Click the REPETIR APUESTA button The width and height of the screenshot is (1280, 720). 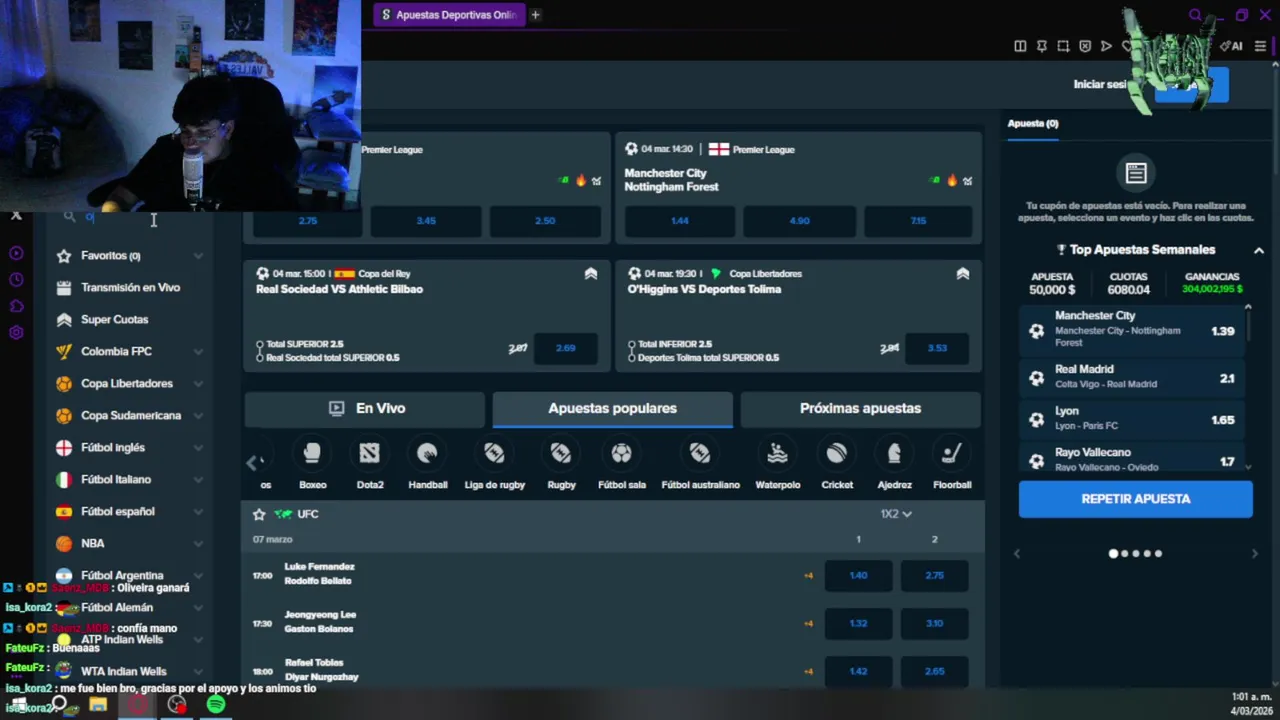tap(1136, 499)
